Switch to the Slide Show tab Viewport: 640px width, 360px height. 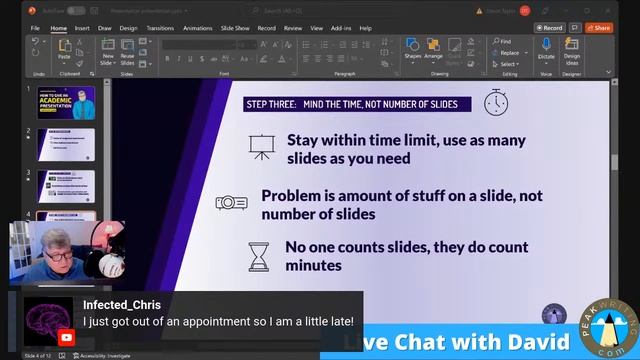(235, 28)
